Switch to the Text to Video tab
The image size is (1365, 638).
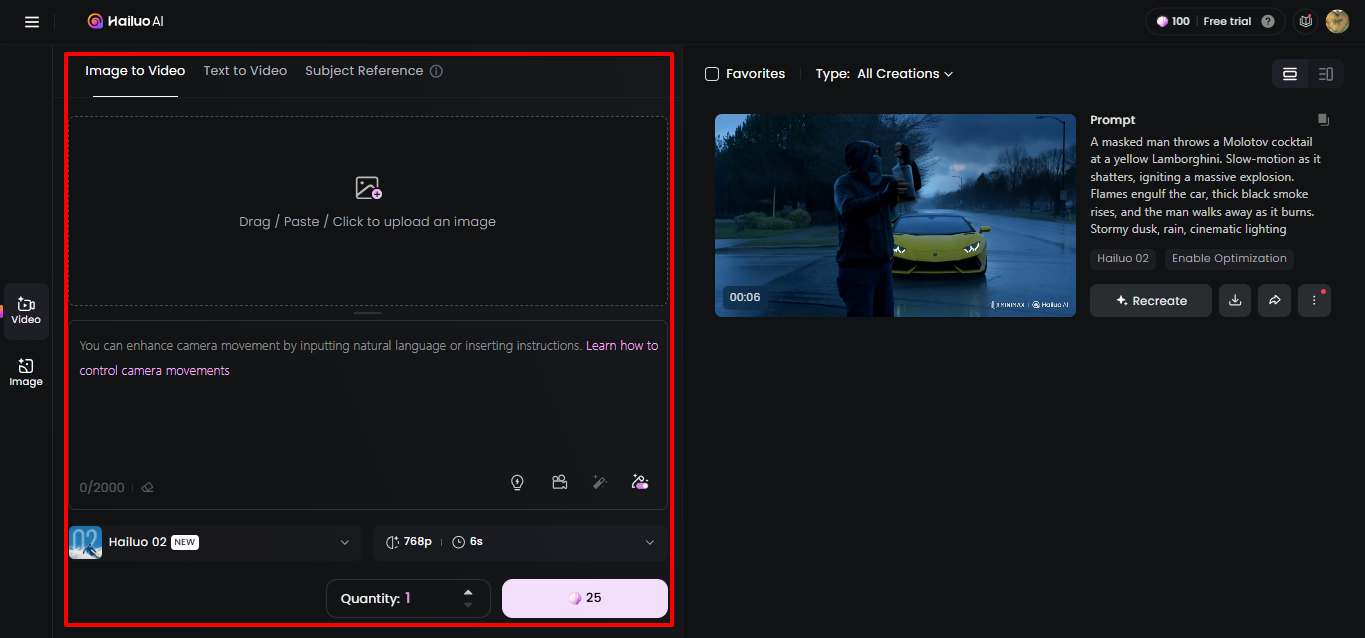coord(245,71)
